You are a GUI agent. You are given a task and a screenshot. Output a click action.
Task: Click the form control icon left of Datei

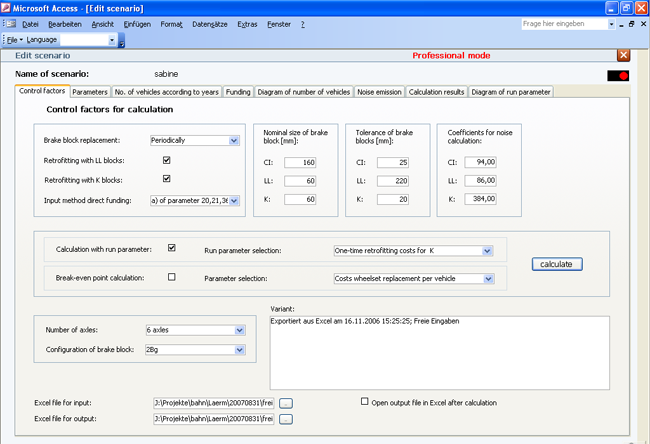pos(11,24)
